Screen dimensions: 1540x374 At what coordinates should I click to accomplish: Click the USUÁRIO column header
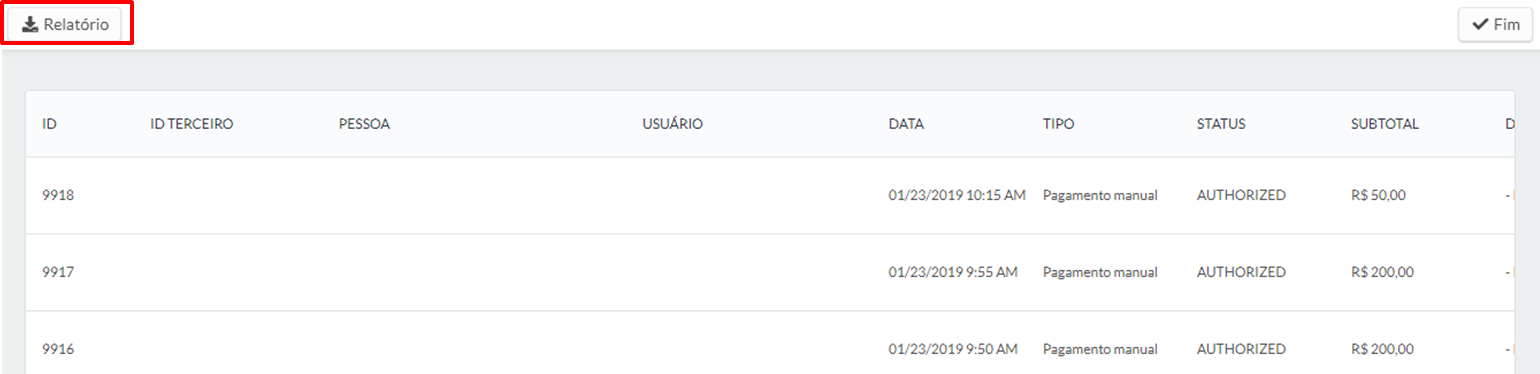click(x=672, y=124)
